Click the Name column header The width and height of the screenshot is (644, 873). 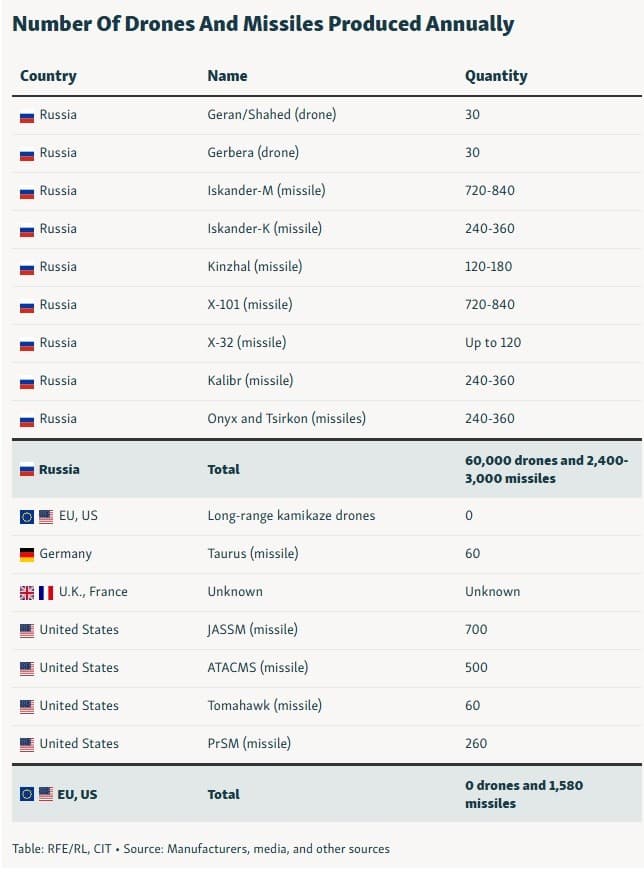pos(227,76)
